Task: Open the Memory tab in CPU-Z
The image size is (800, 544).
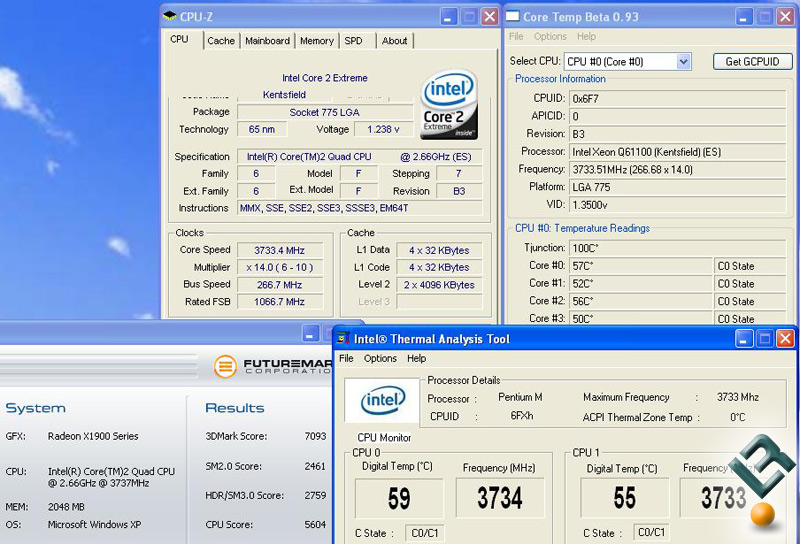Action: tap(317, 41)
